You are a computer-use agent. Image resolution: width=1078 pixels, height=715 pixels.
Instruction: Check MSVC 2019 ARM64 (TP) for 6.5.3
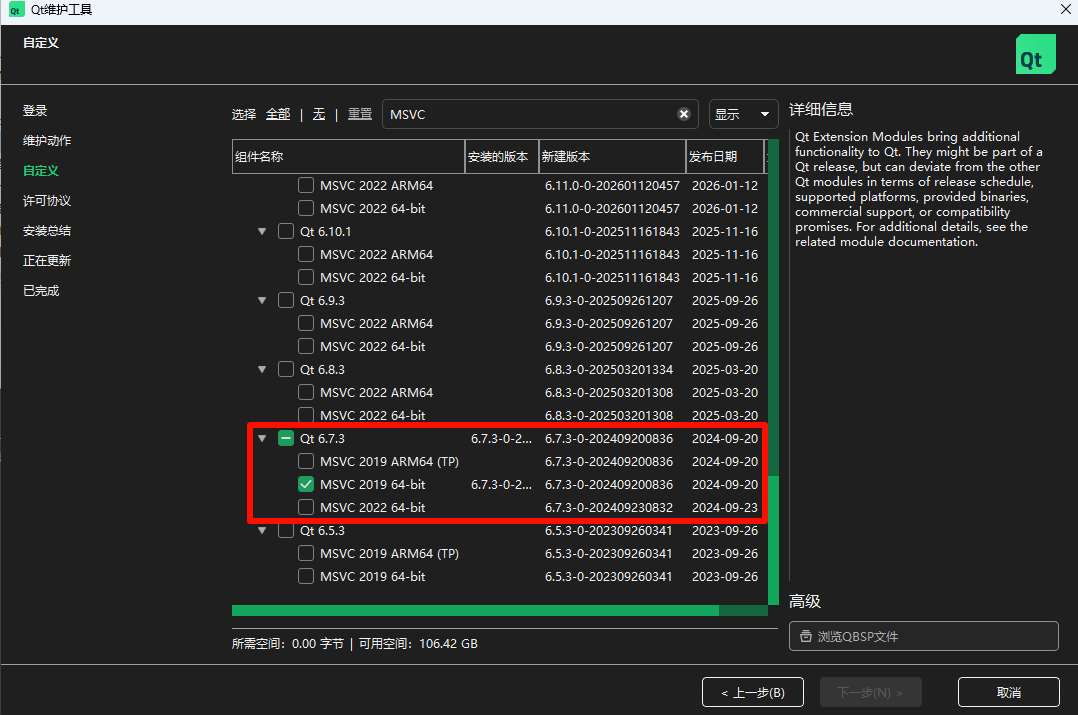(306, 553)
